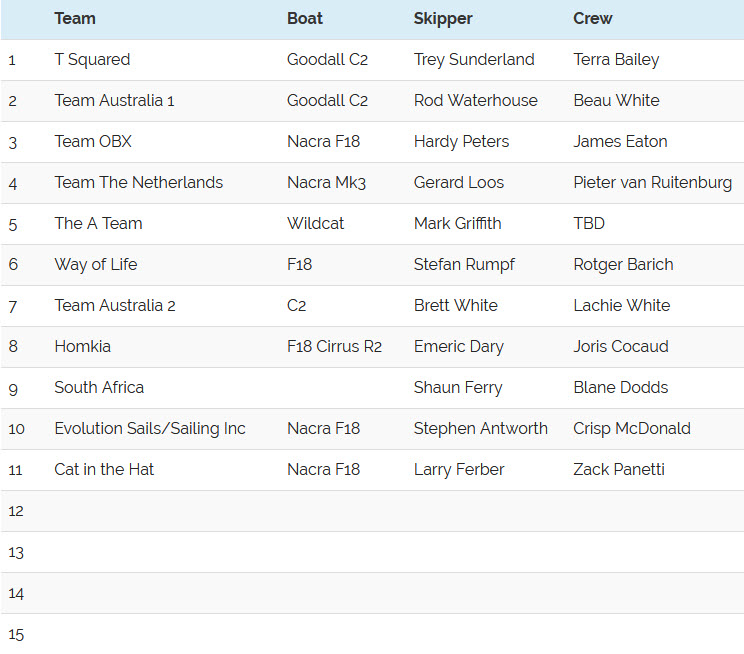744x654 pixels.
Task: Click the Wildcat boat cell
Action: pyautogui.click(x=315, y=223)
